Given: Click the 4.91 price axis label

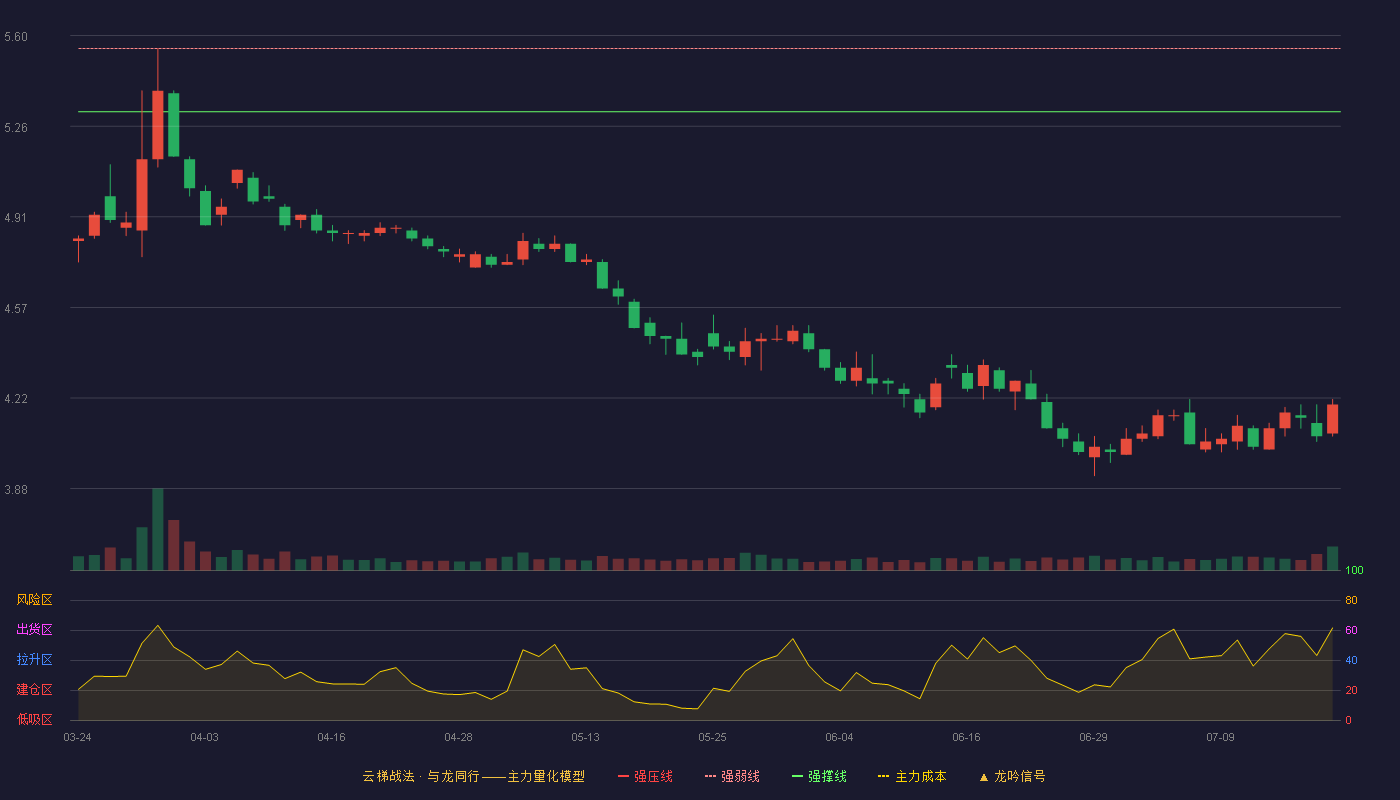Looking at the screenshot, I should 16,218.
